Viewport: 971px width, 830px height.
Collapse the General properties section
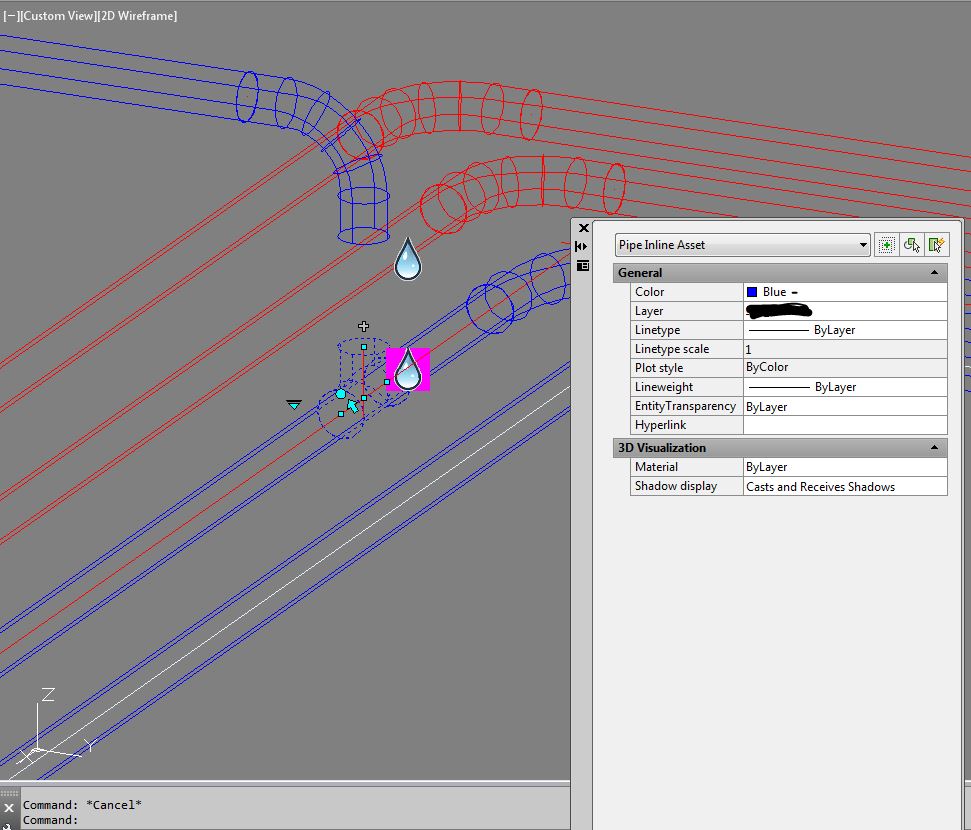click(x=934, y=272)
